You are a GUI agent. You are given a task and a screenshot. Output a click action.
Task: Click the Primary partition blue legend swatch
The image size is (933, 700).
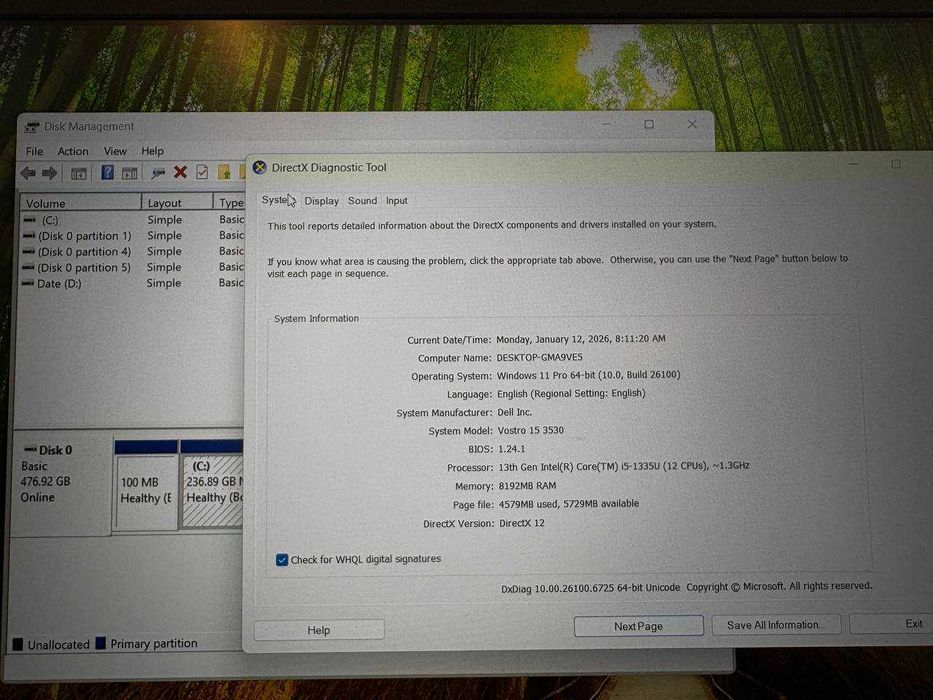point(101,643)
